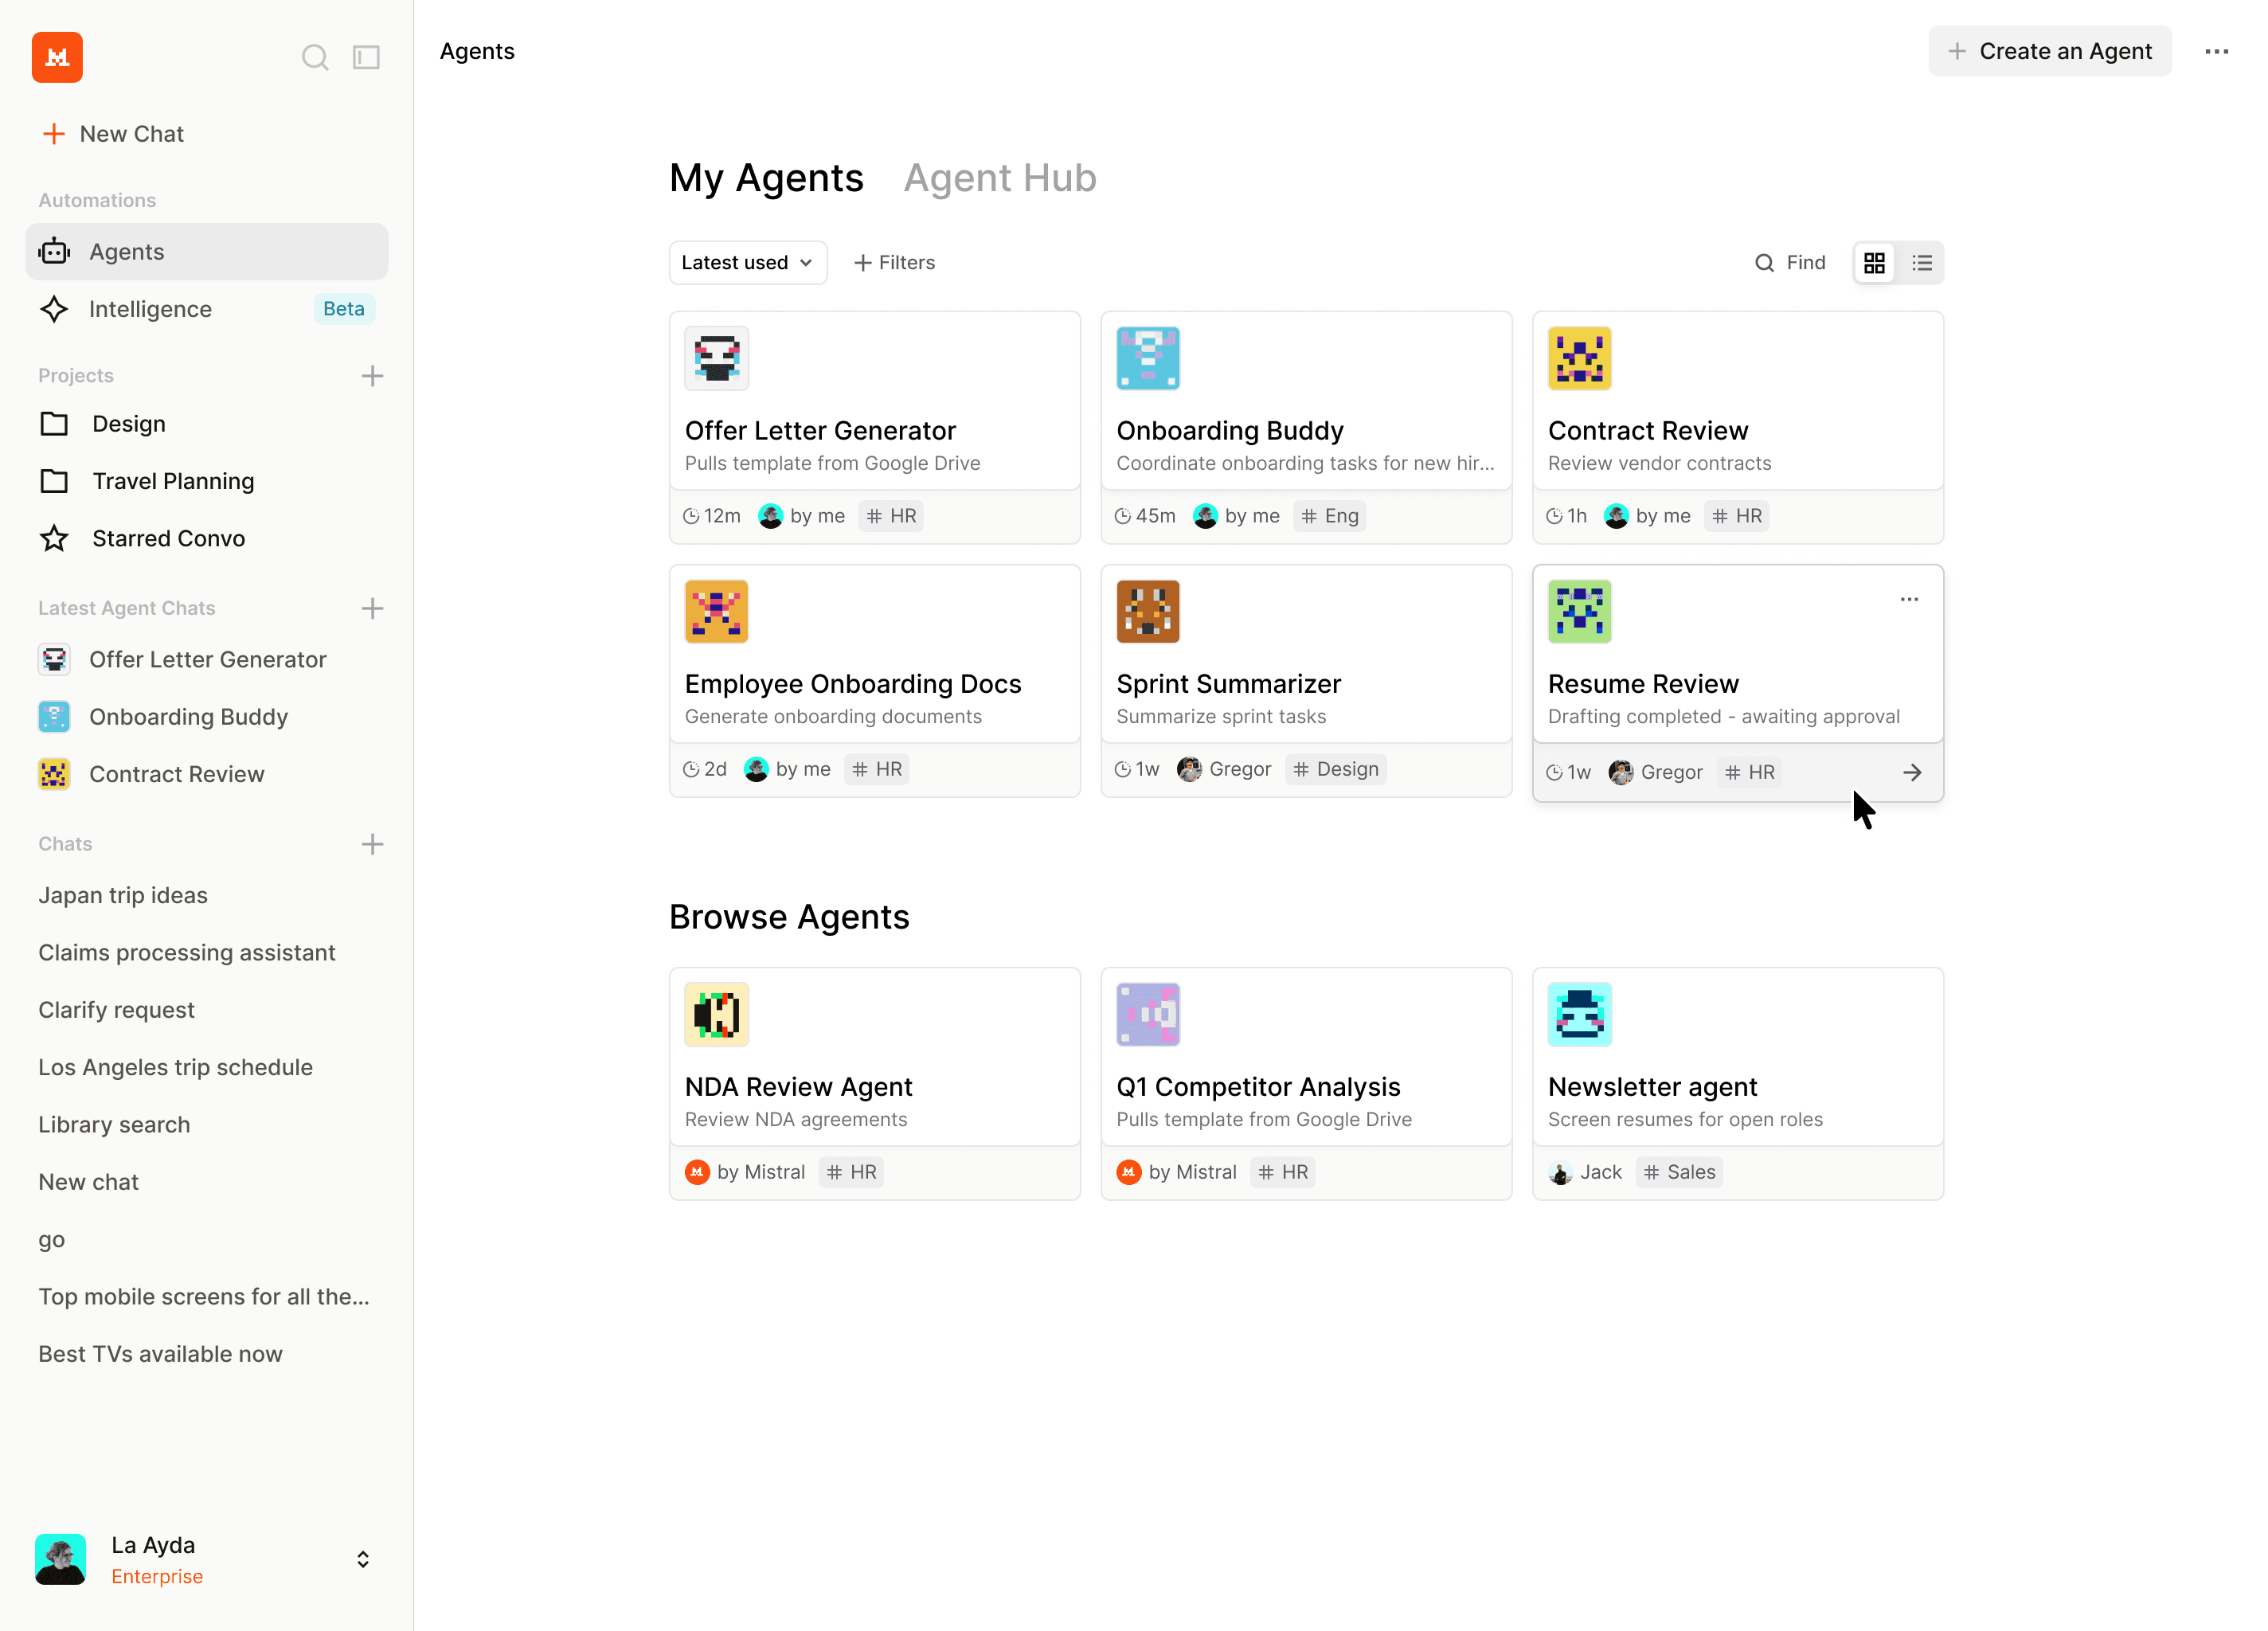
Task: Click plus icon beside Chats section
Action: coord(372,844)
